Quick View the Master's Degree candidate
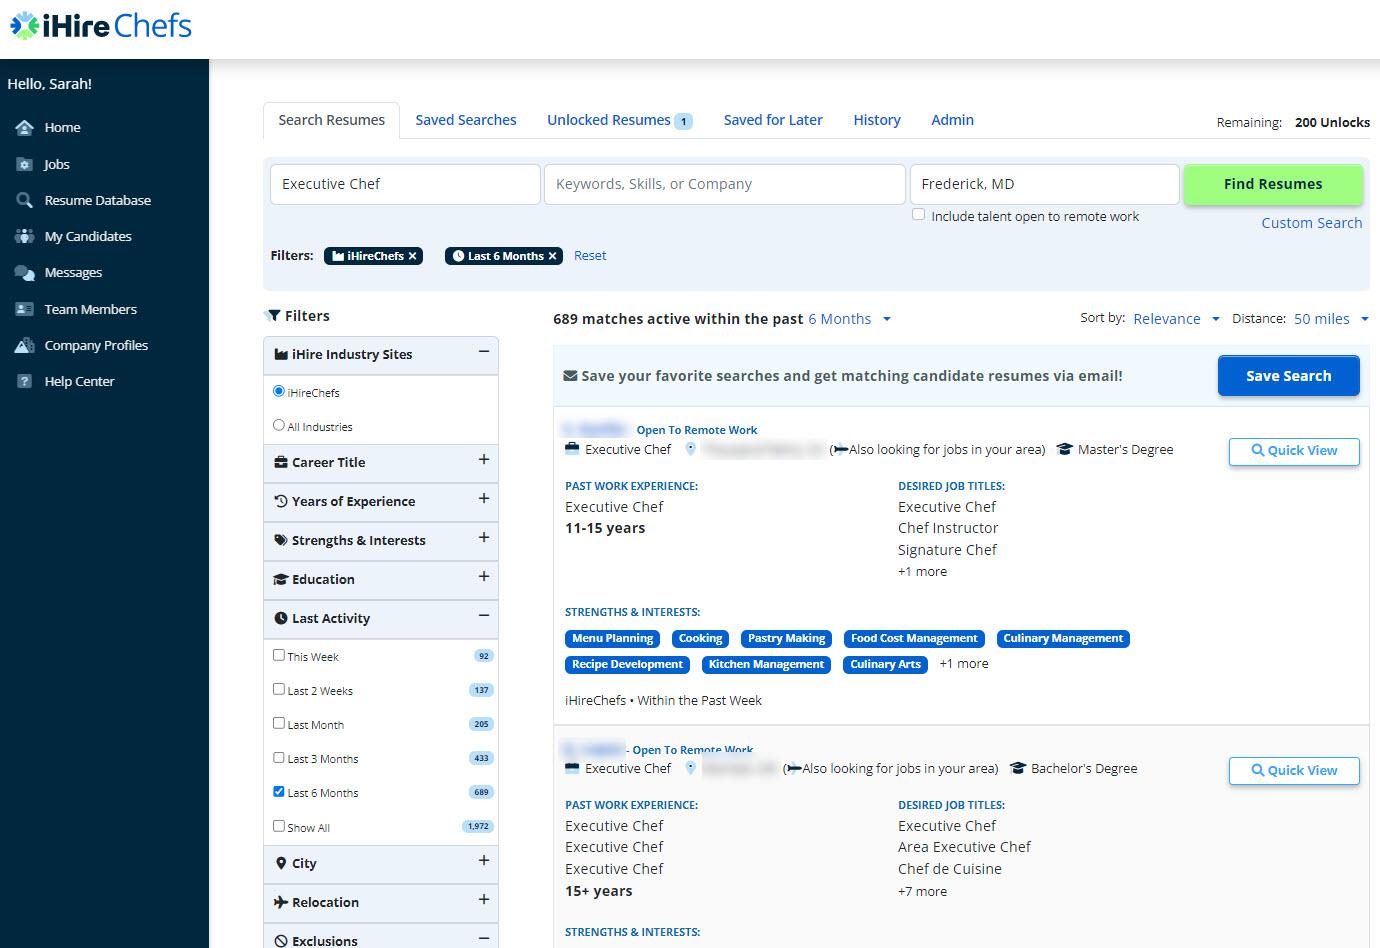 pyautogui.click(x=1294, y=451)
